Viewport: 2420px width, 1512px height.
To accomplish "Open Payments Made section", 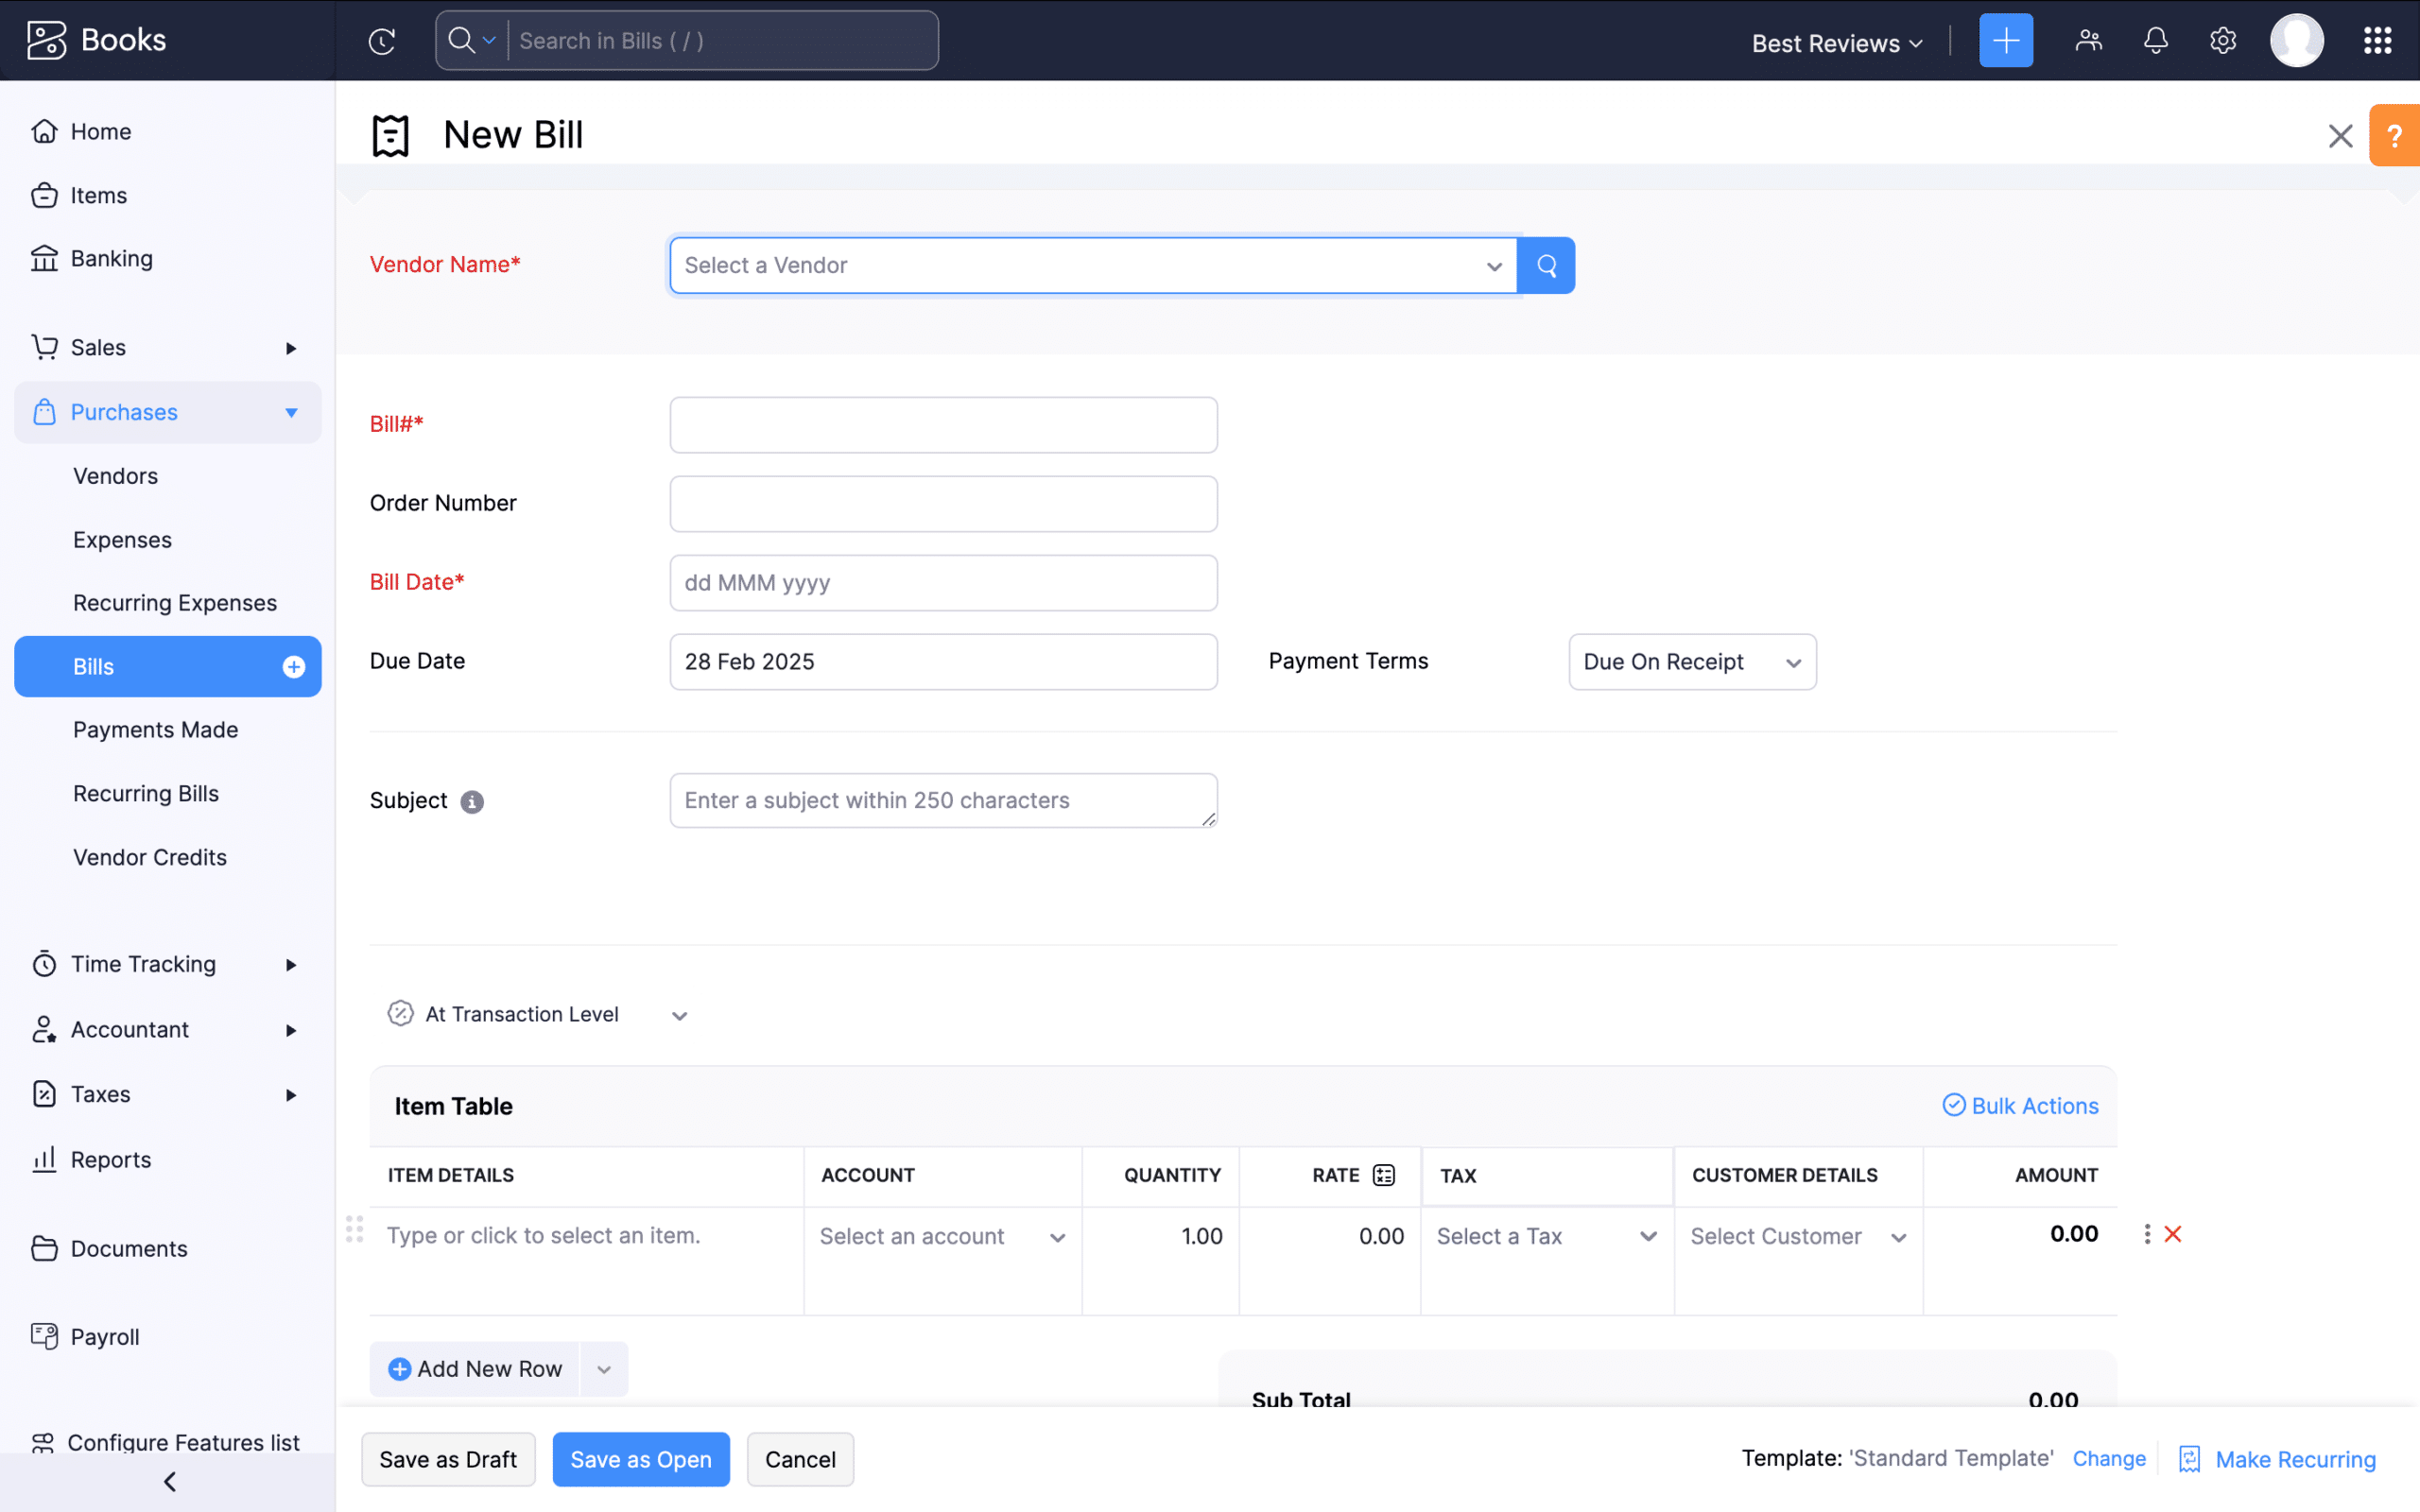I will pos(155,730).
